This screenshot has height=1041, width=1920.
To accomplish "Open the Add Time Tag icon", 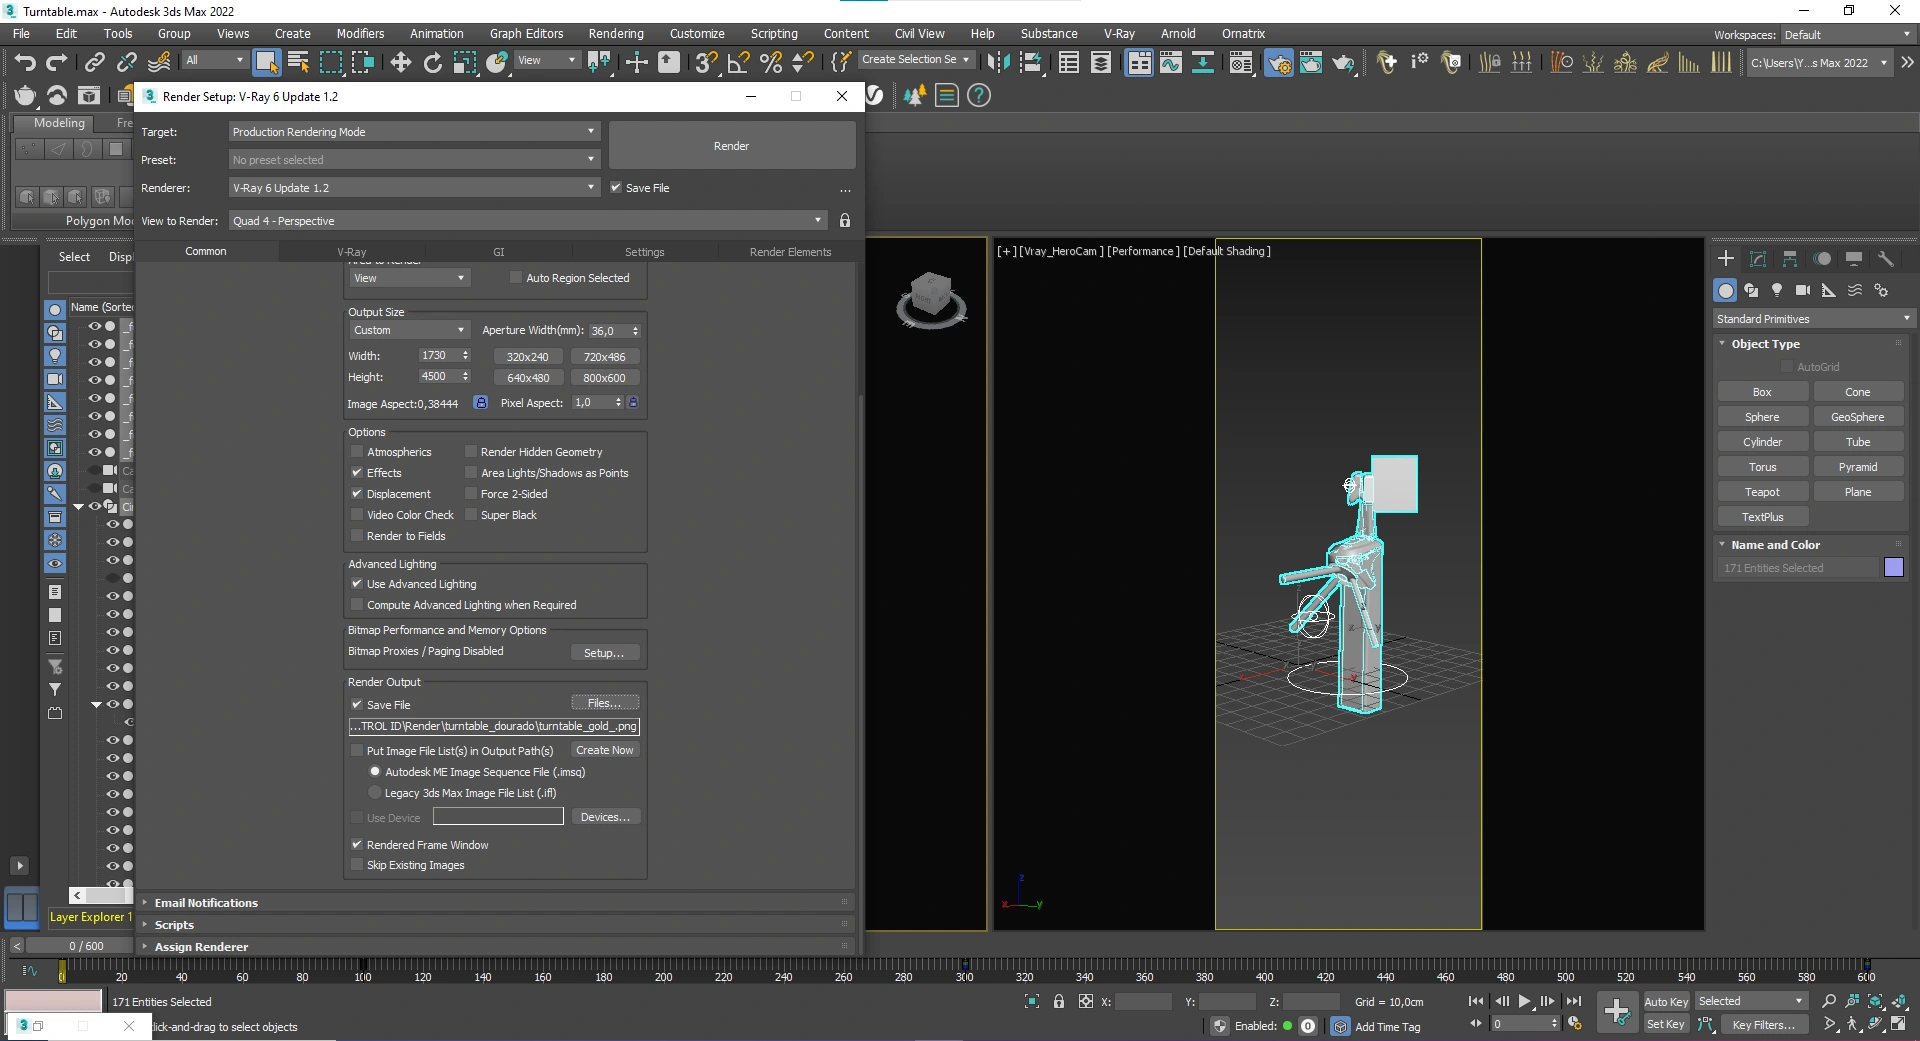I will (x=1387, y=1027).
